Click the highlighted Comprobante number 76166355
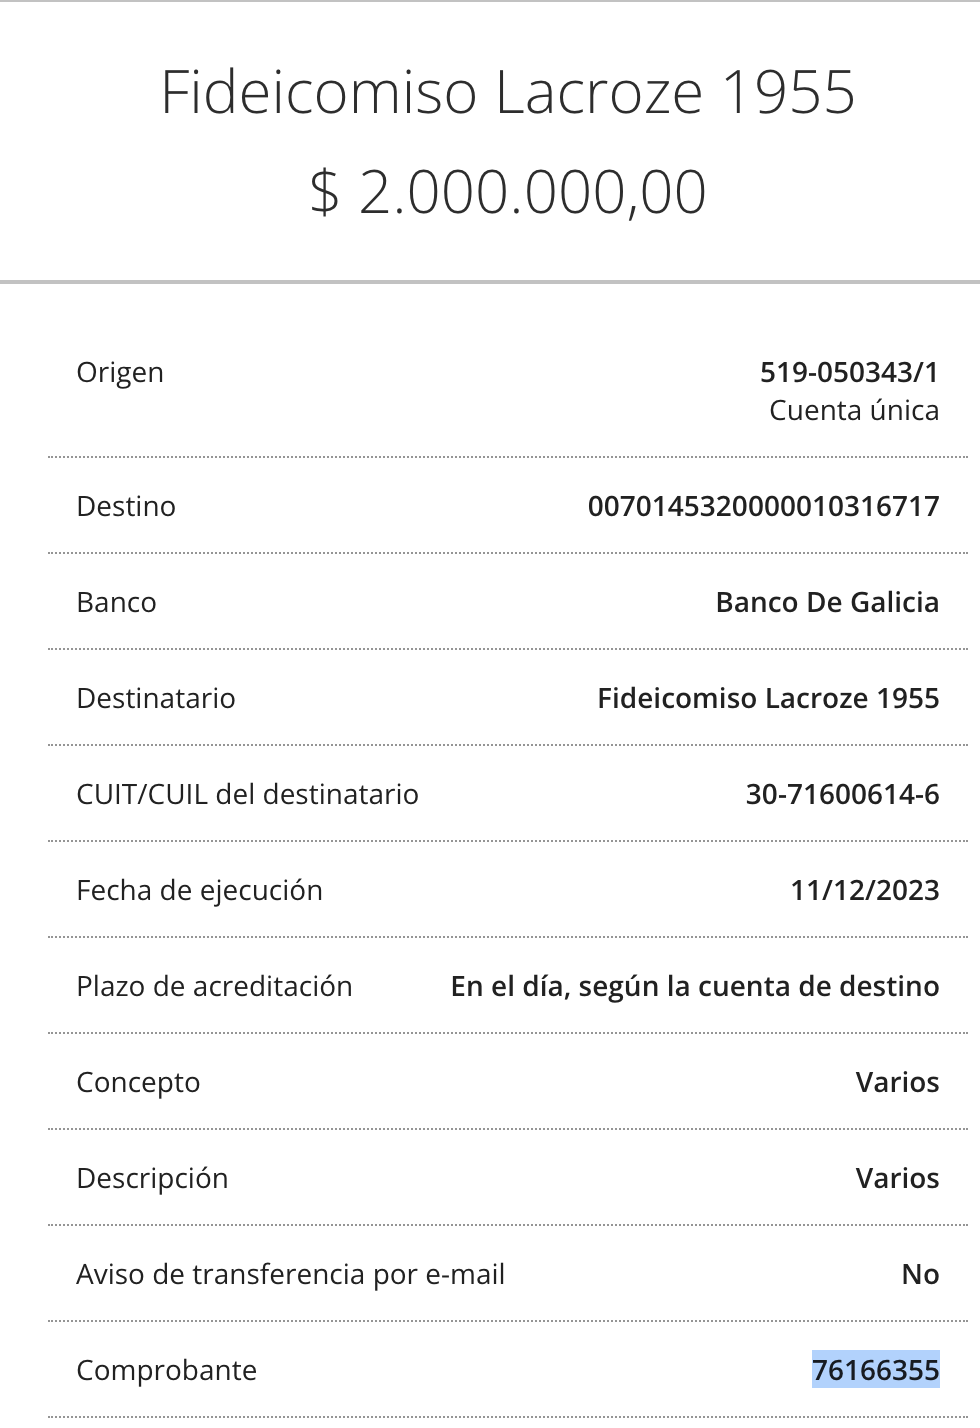The width and height of the screenshot is (980, 1428). click(x=875, y=1370)
